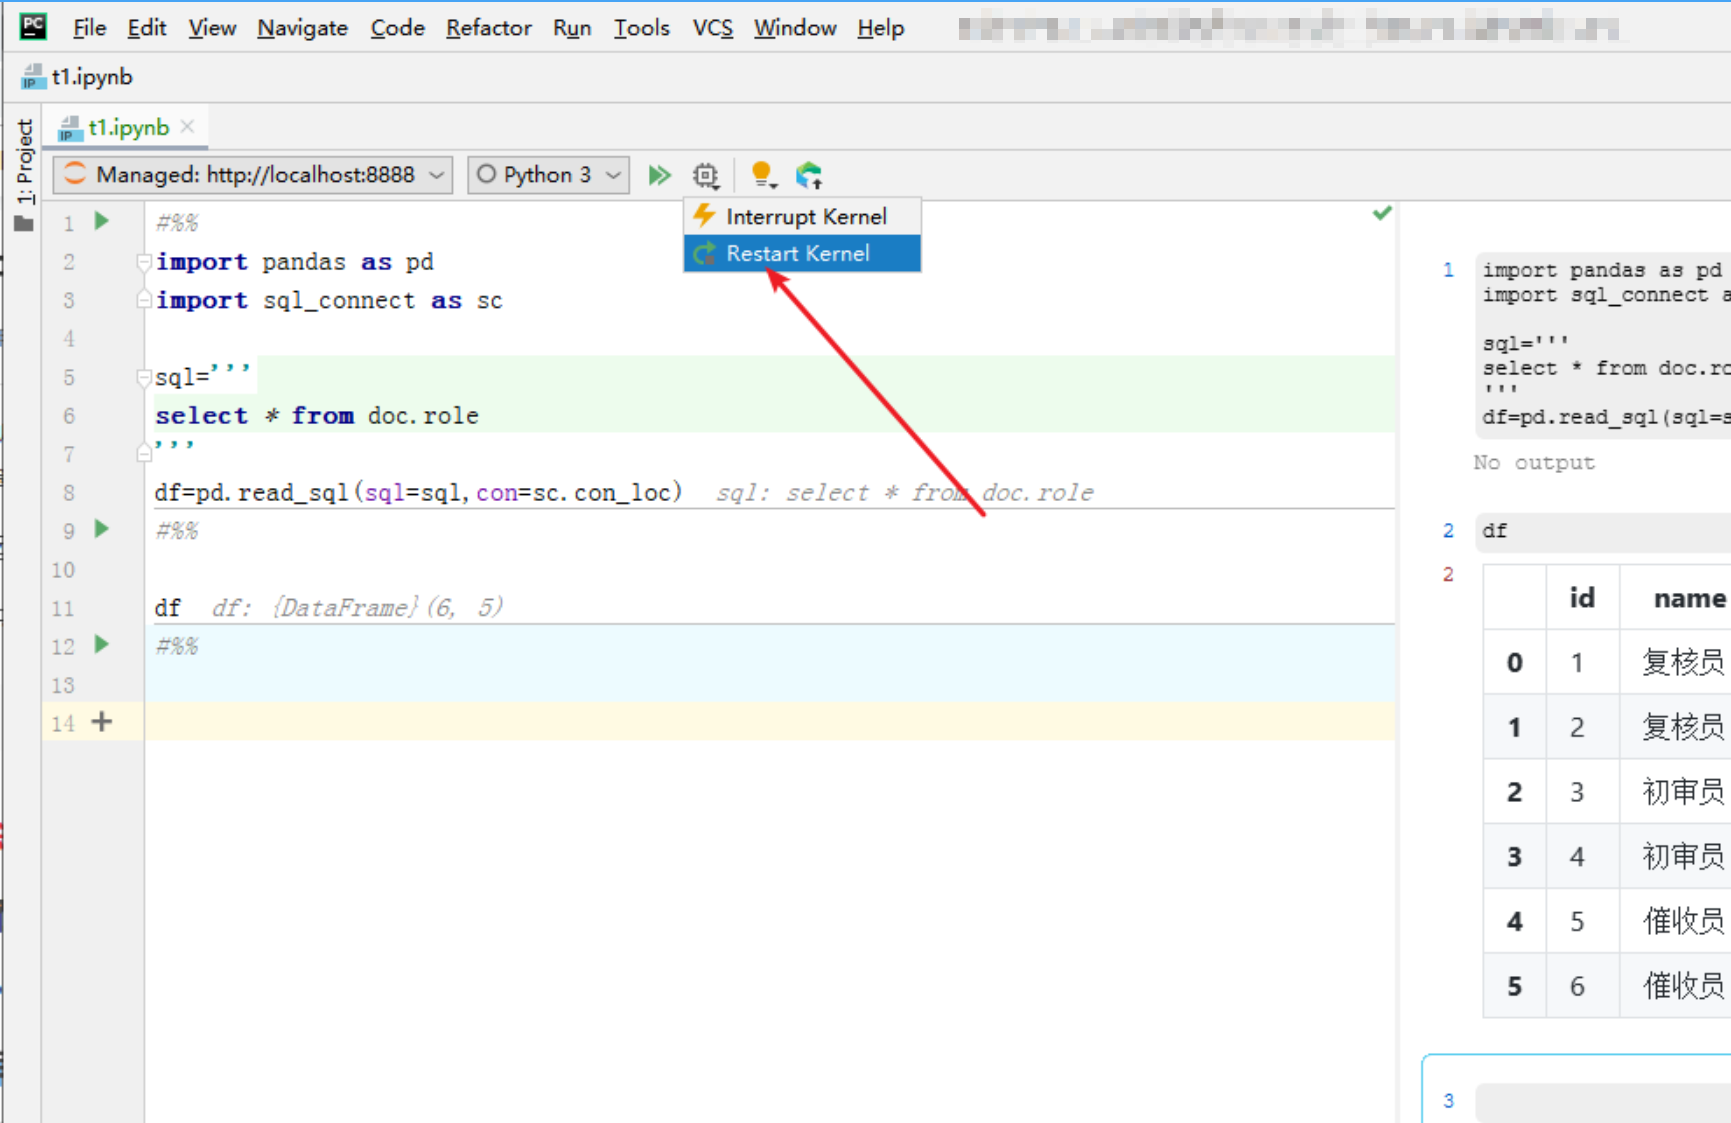Click the plus icon to add cell
The height and width of the screenshot is (1123, 1731).
tap(102, 721)
